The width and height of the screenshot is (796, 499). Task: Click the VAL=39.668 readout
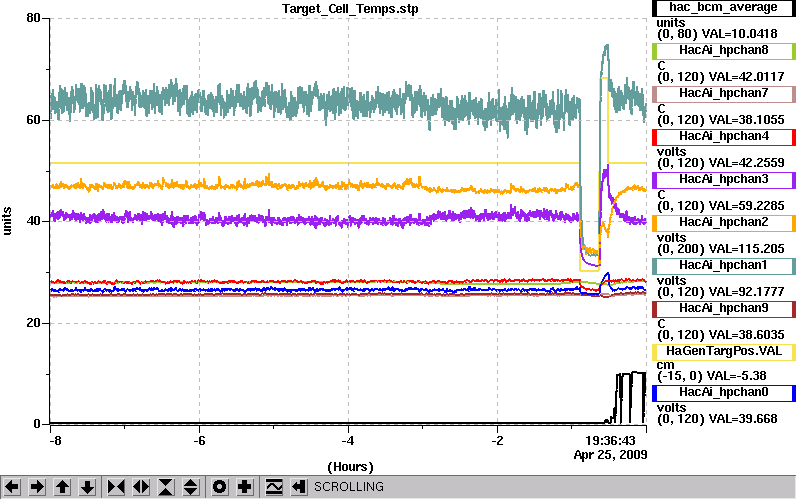(x=743, y=419)
